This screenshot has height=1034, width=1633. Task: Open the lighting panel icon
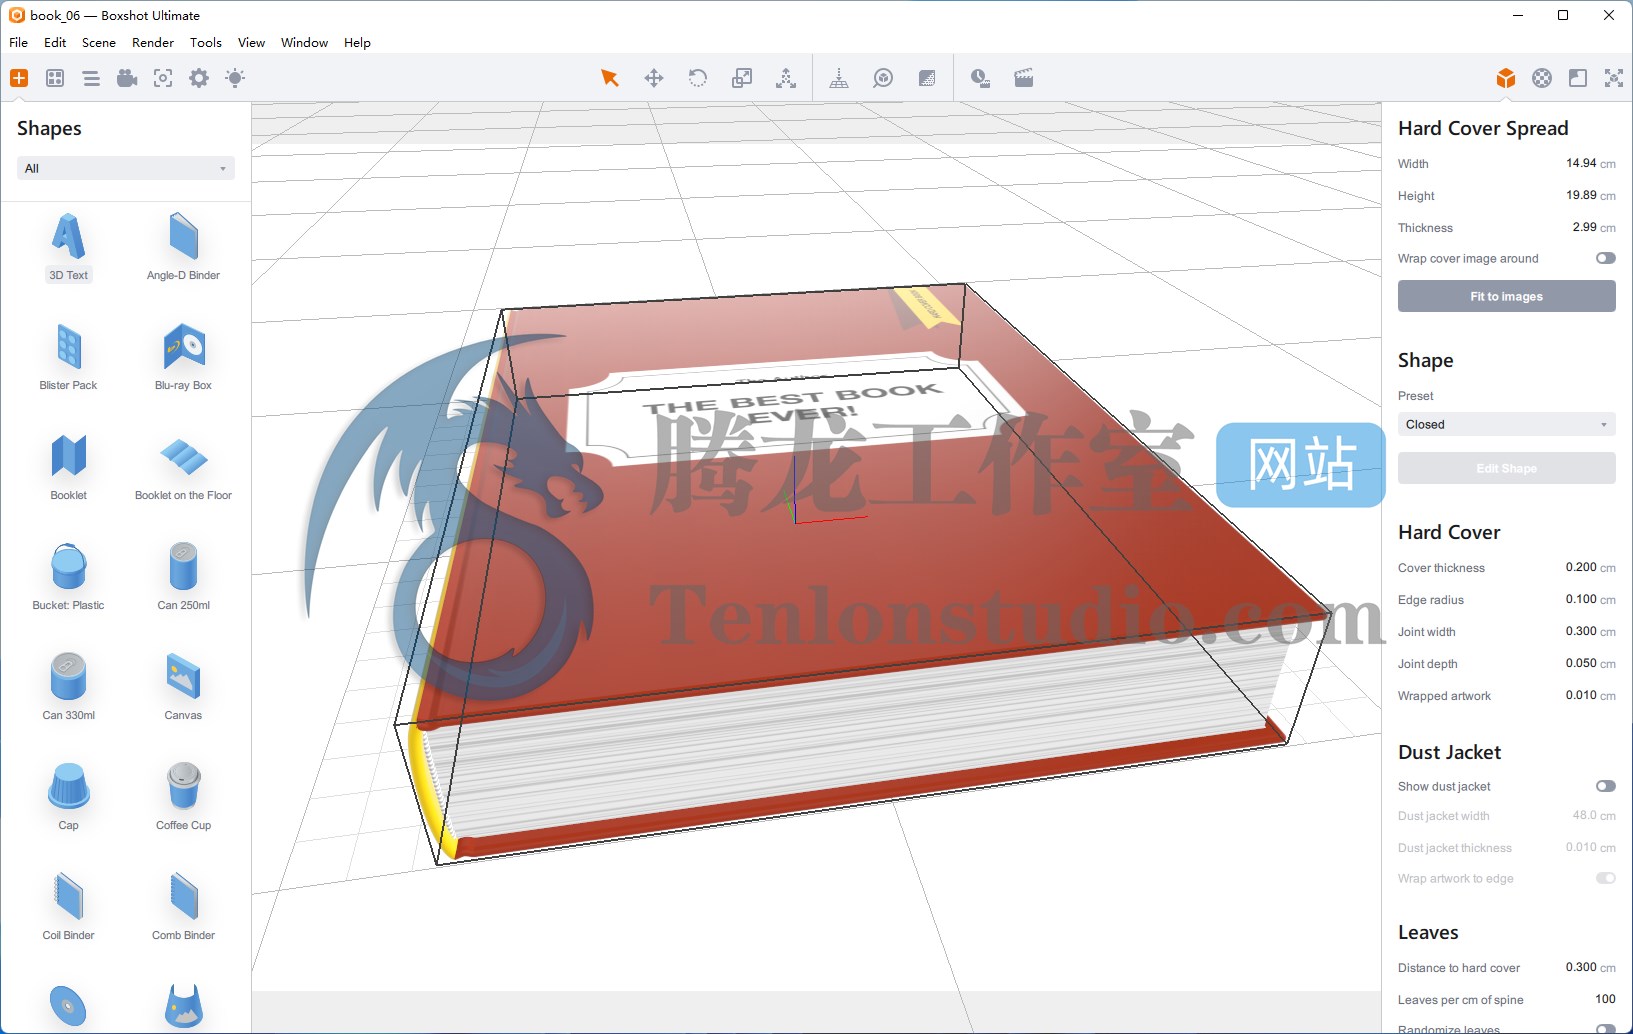[235, 78]
